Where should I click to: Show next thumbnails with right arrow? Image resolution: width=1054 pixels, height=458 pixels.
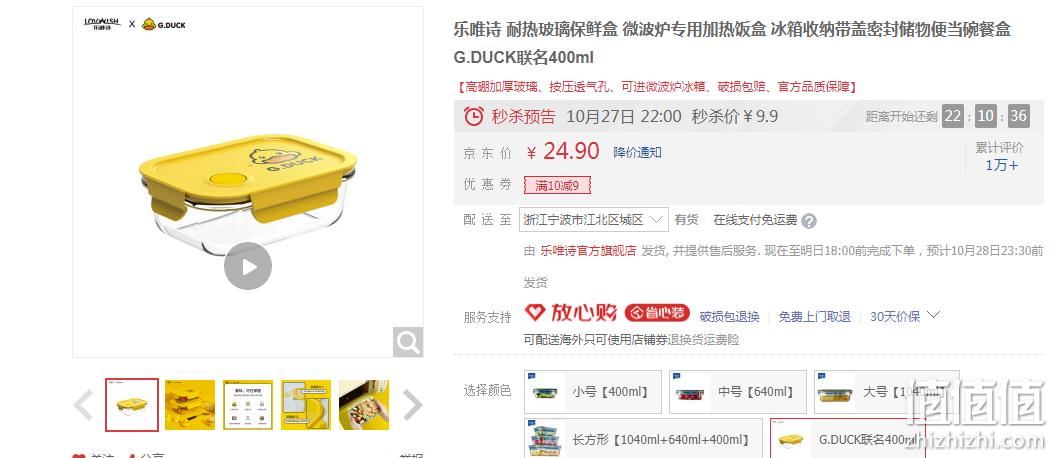412,405
